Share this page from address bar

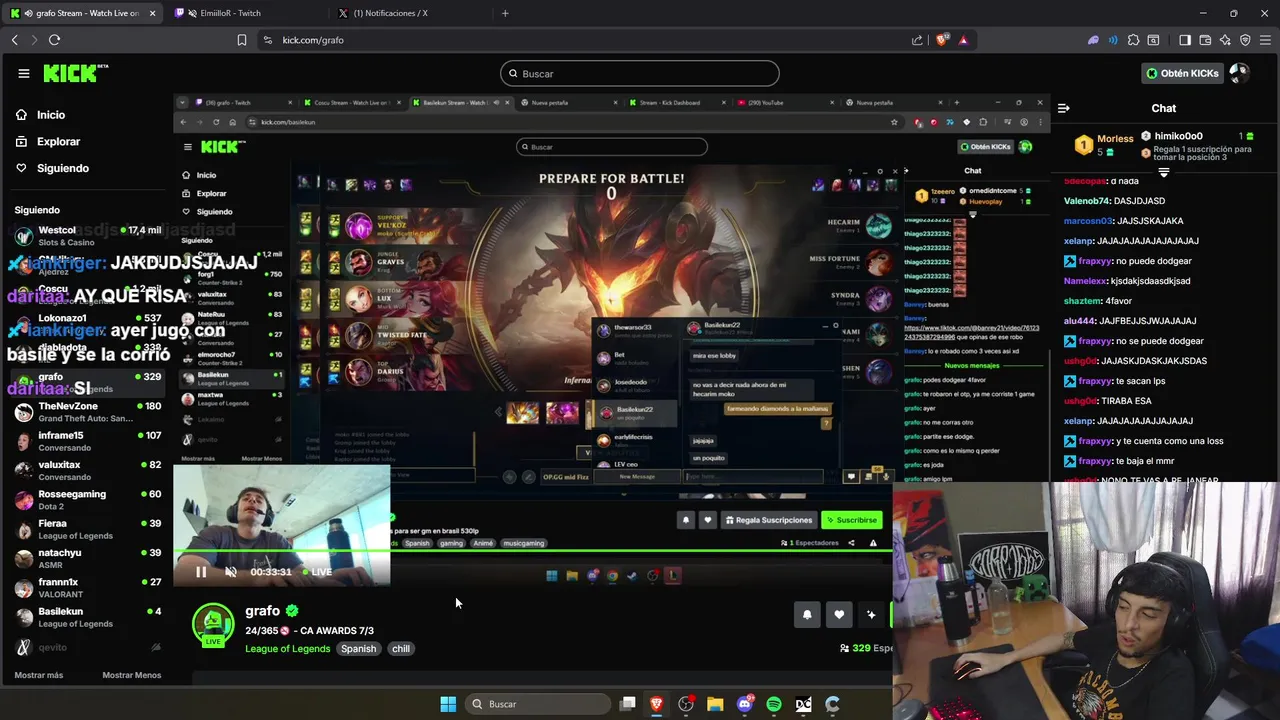coord(917,40)
